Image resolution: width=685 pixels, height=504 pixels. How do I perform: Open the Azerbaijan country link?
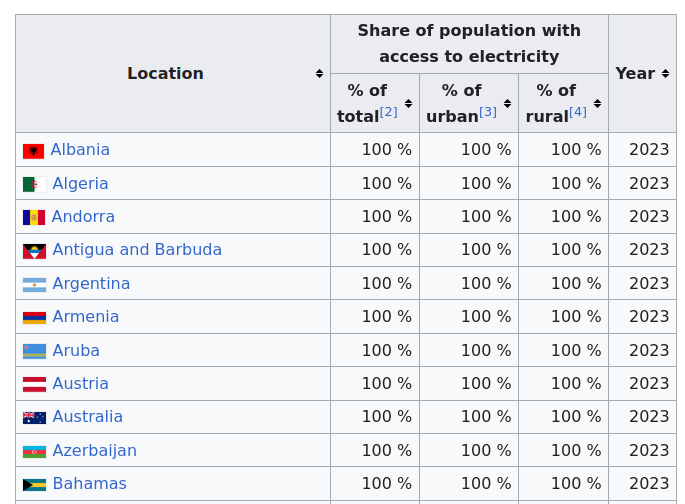[94, 450]
